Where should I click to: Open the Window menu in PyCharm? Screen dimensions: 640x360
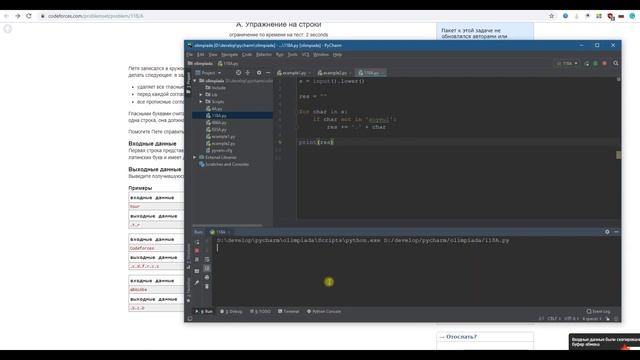321,54
